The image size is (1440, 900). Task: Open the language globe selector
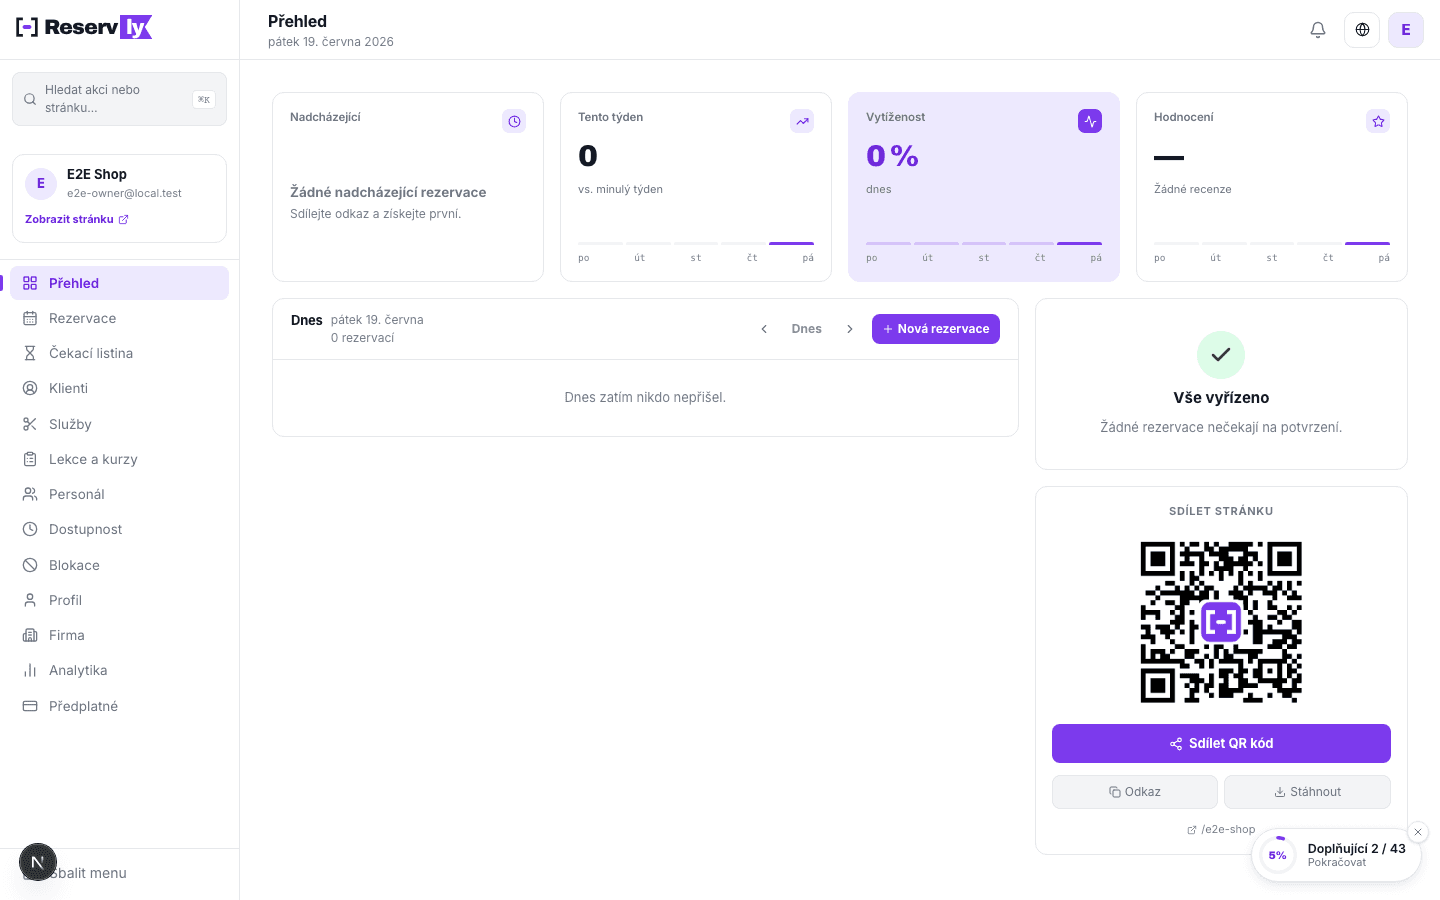pos(1362,30)
